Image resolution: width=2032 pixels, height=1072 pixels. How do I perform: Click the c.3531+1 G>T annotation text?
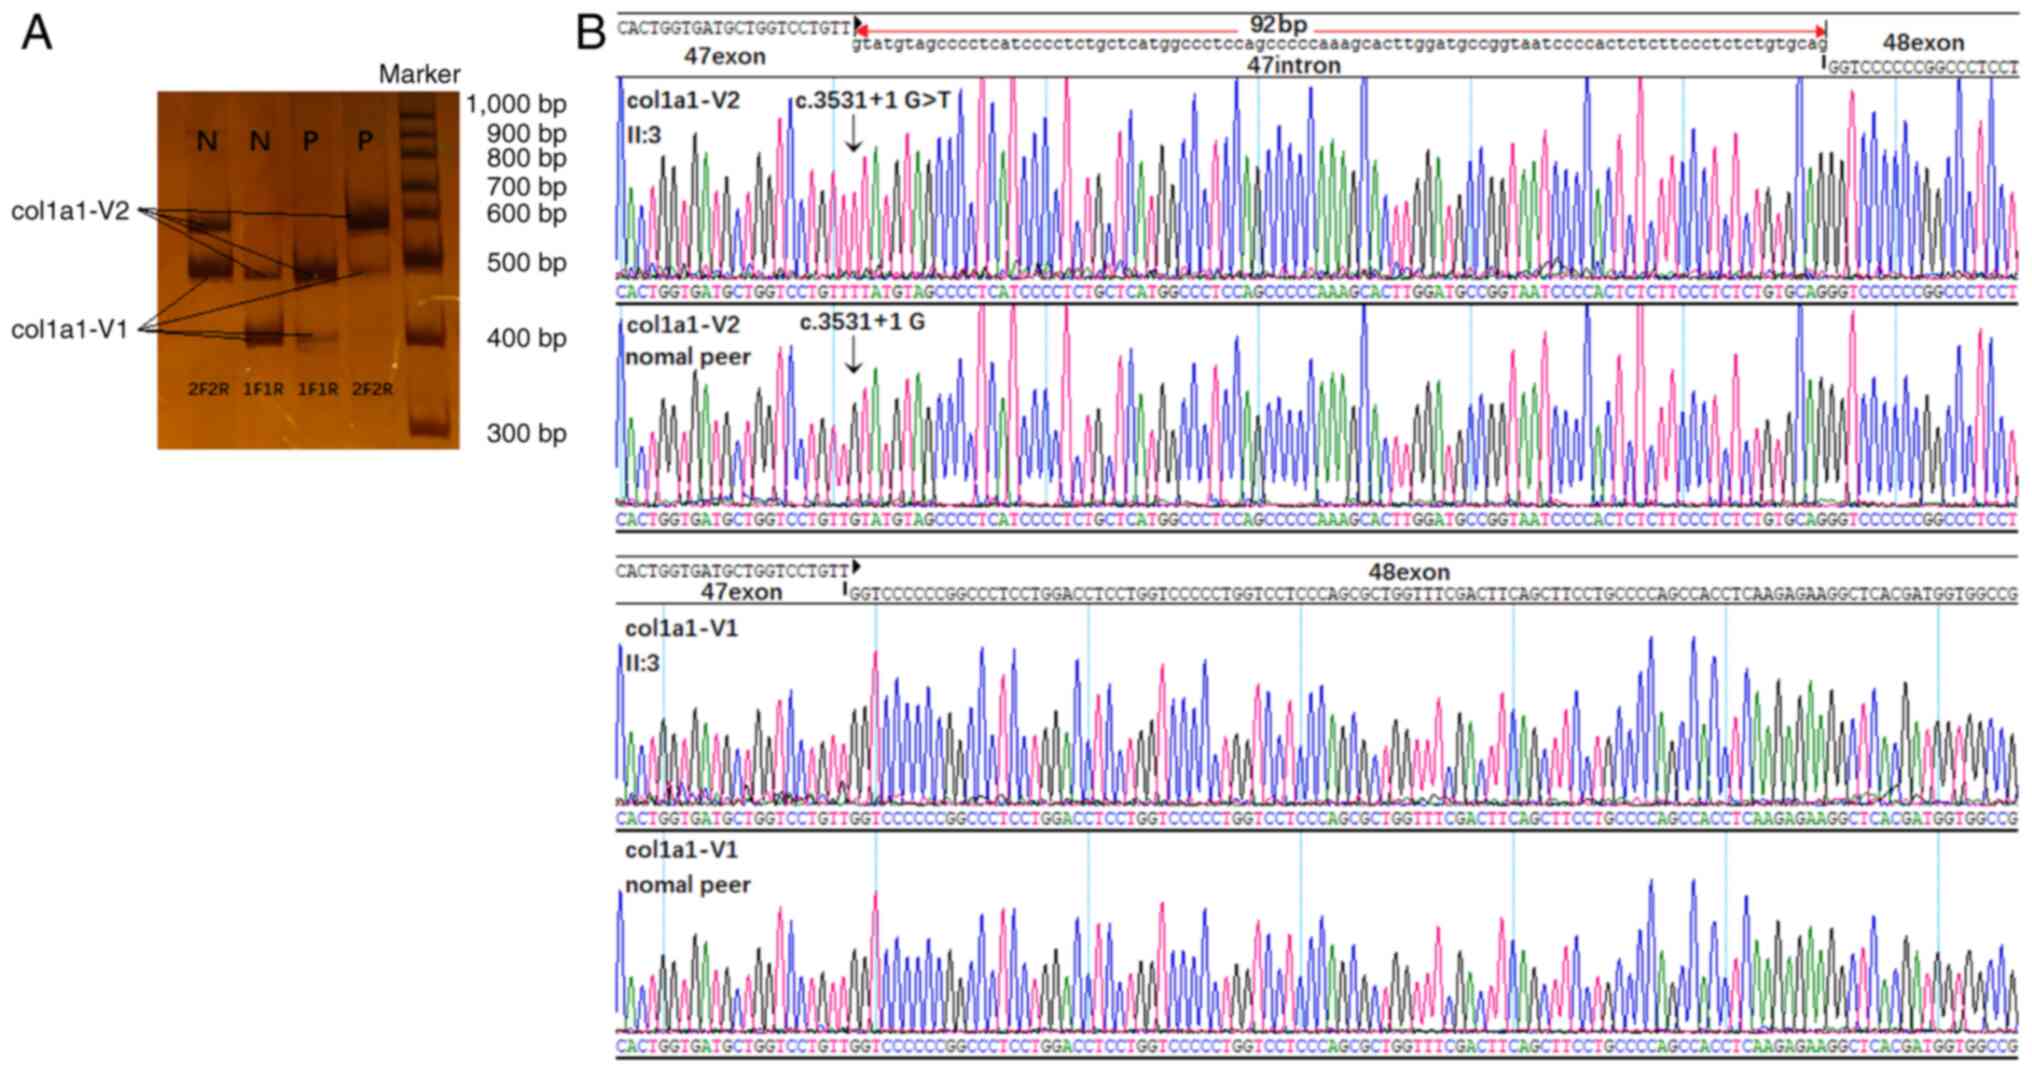click(872, 100)
